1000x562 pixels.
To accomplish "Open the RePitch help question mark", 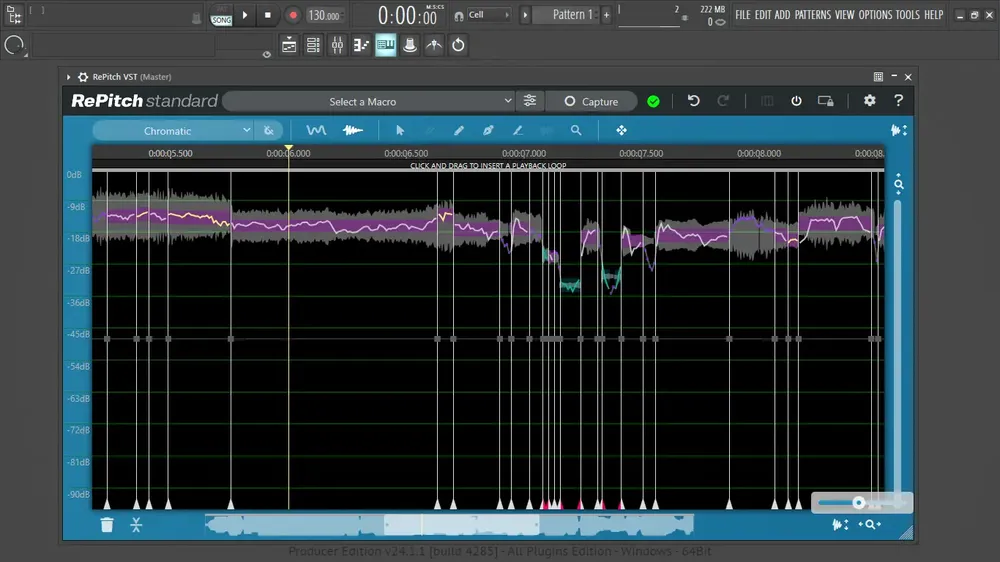I will coord(898,101).
